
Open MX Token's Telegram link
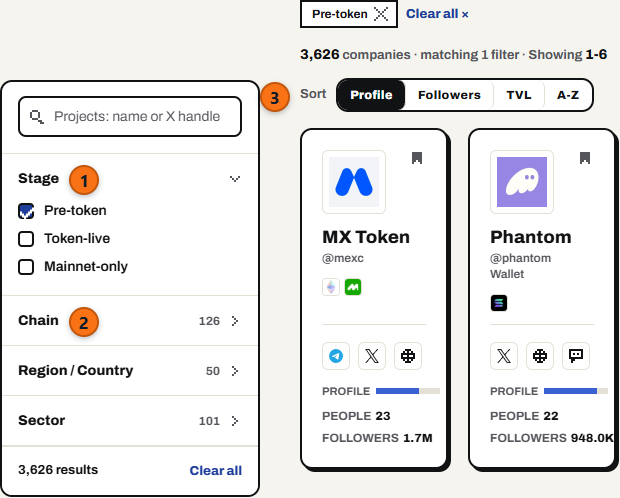click(336, 356)
